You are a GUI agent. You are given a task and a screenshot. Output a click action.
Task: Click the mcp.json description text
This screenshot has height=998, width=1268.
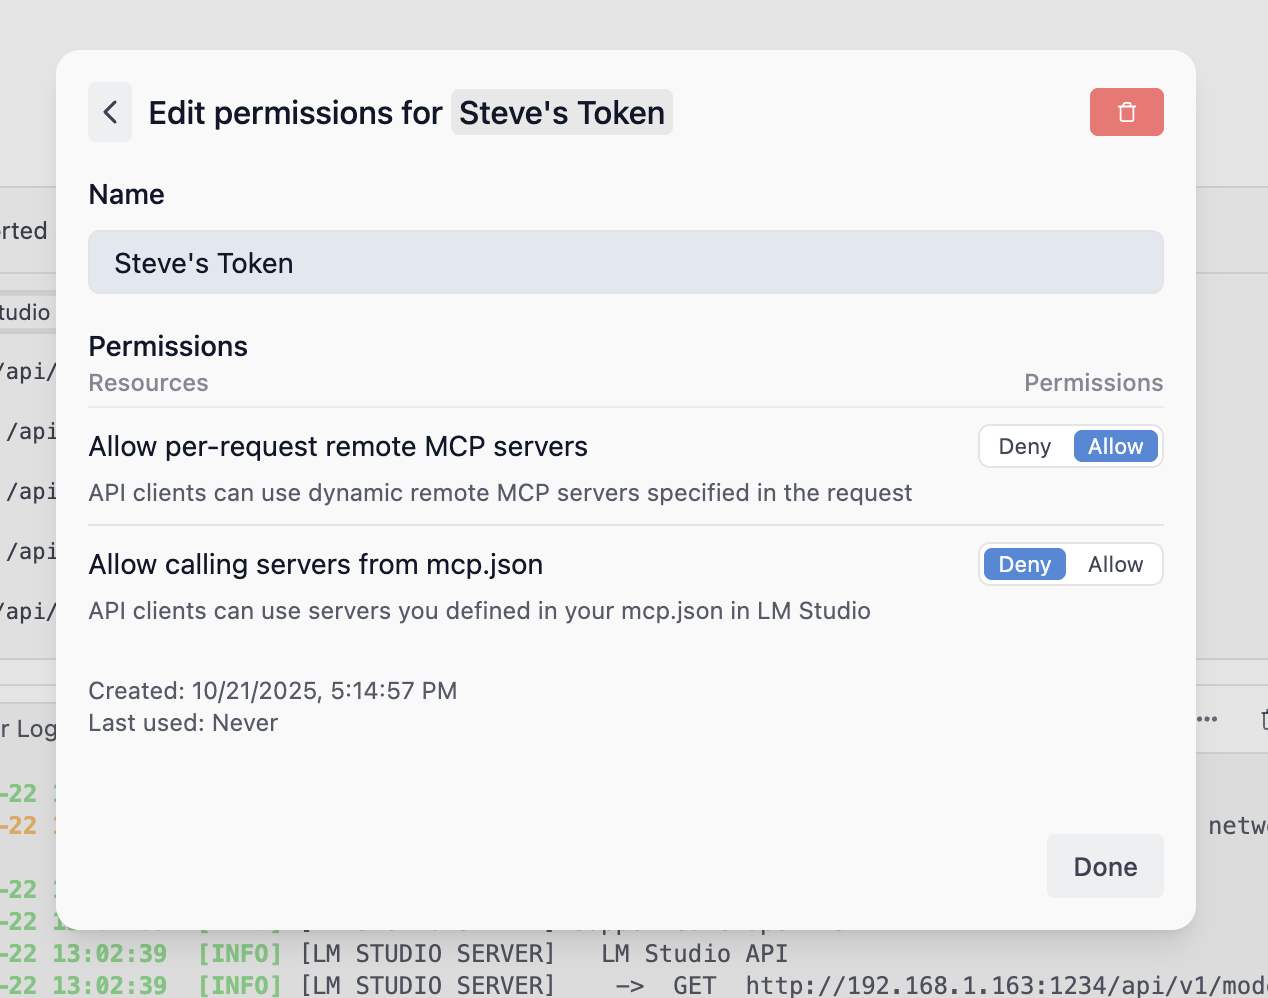(479, 611)
